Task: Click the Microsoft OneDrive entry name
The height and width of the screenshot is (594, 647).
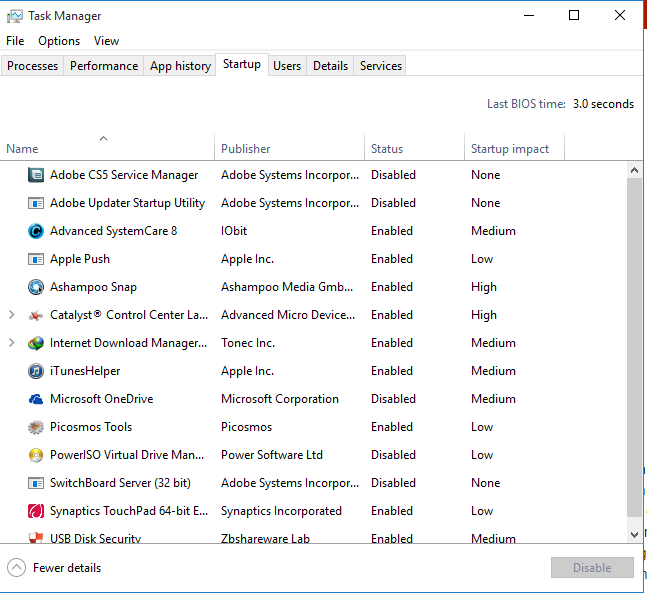Action: (x=102, y=399)
